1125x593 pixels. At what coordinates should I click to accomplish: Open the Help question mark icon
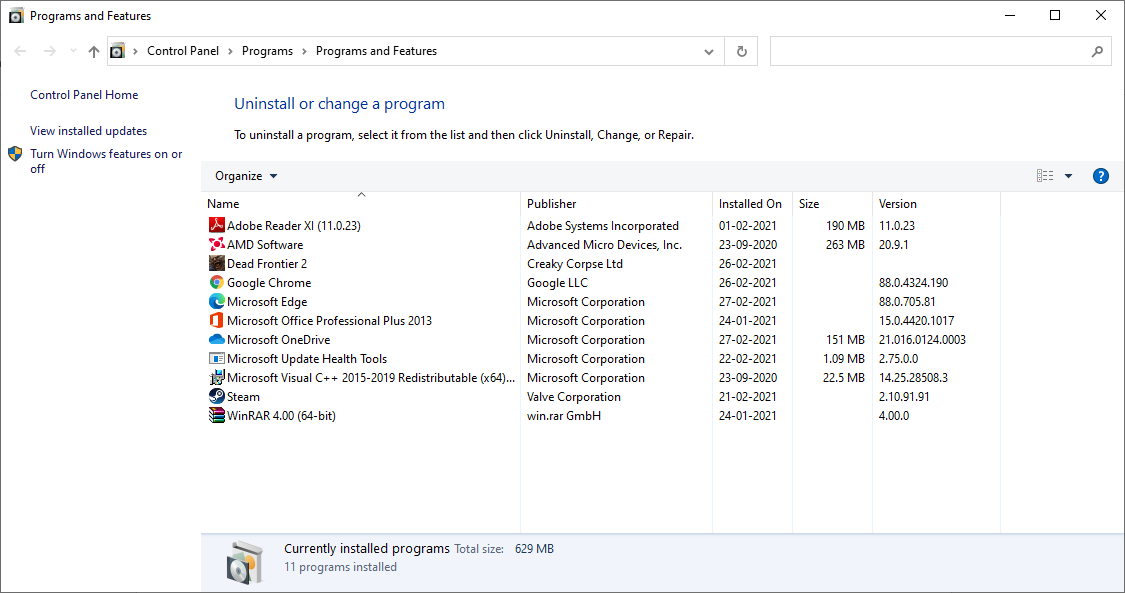[1100, 176]
